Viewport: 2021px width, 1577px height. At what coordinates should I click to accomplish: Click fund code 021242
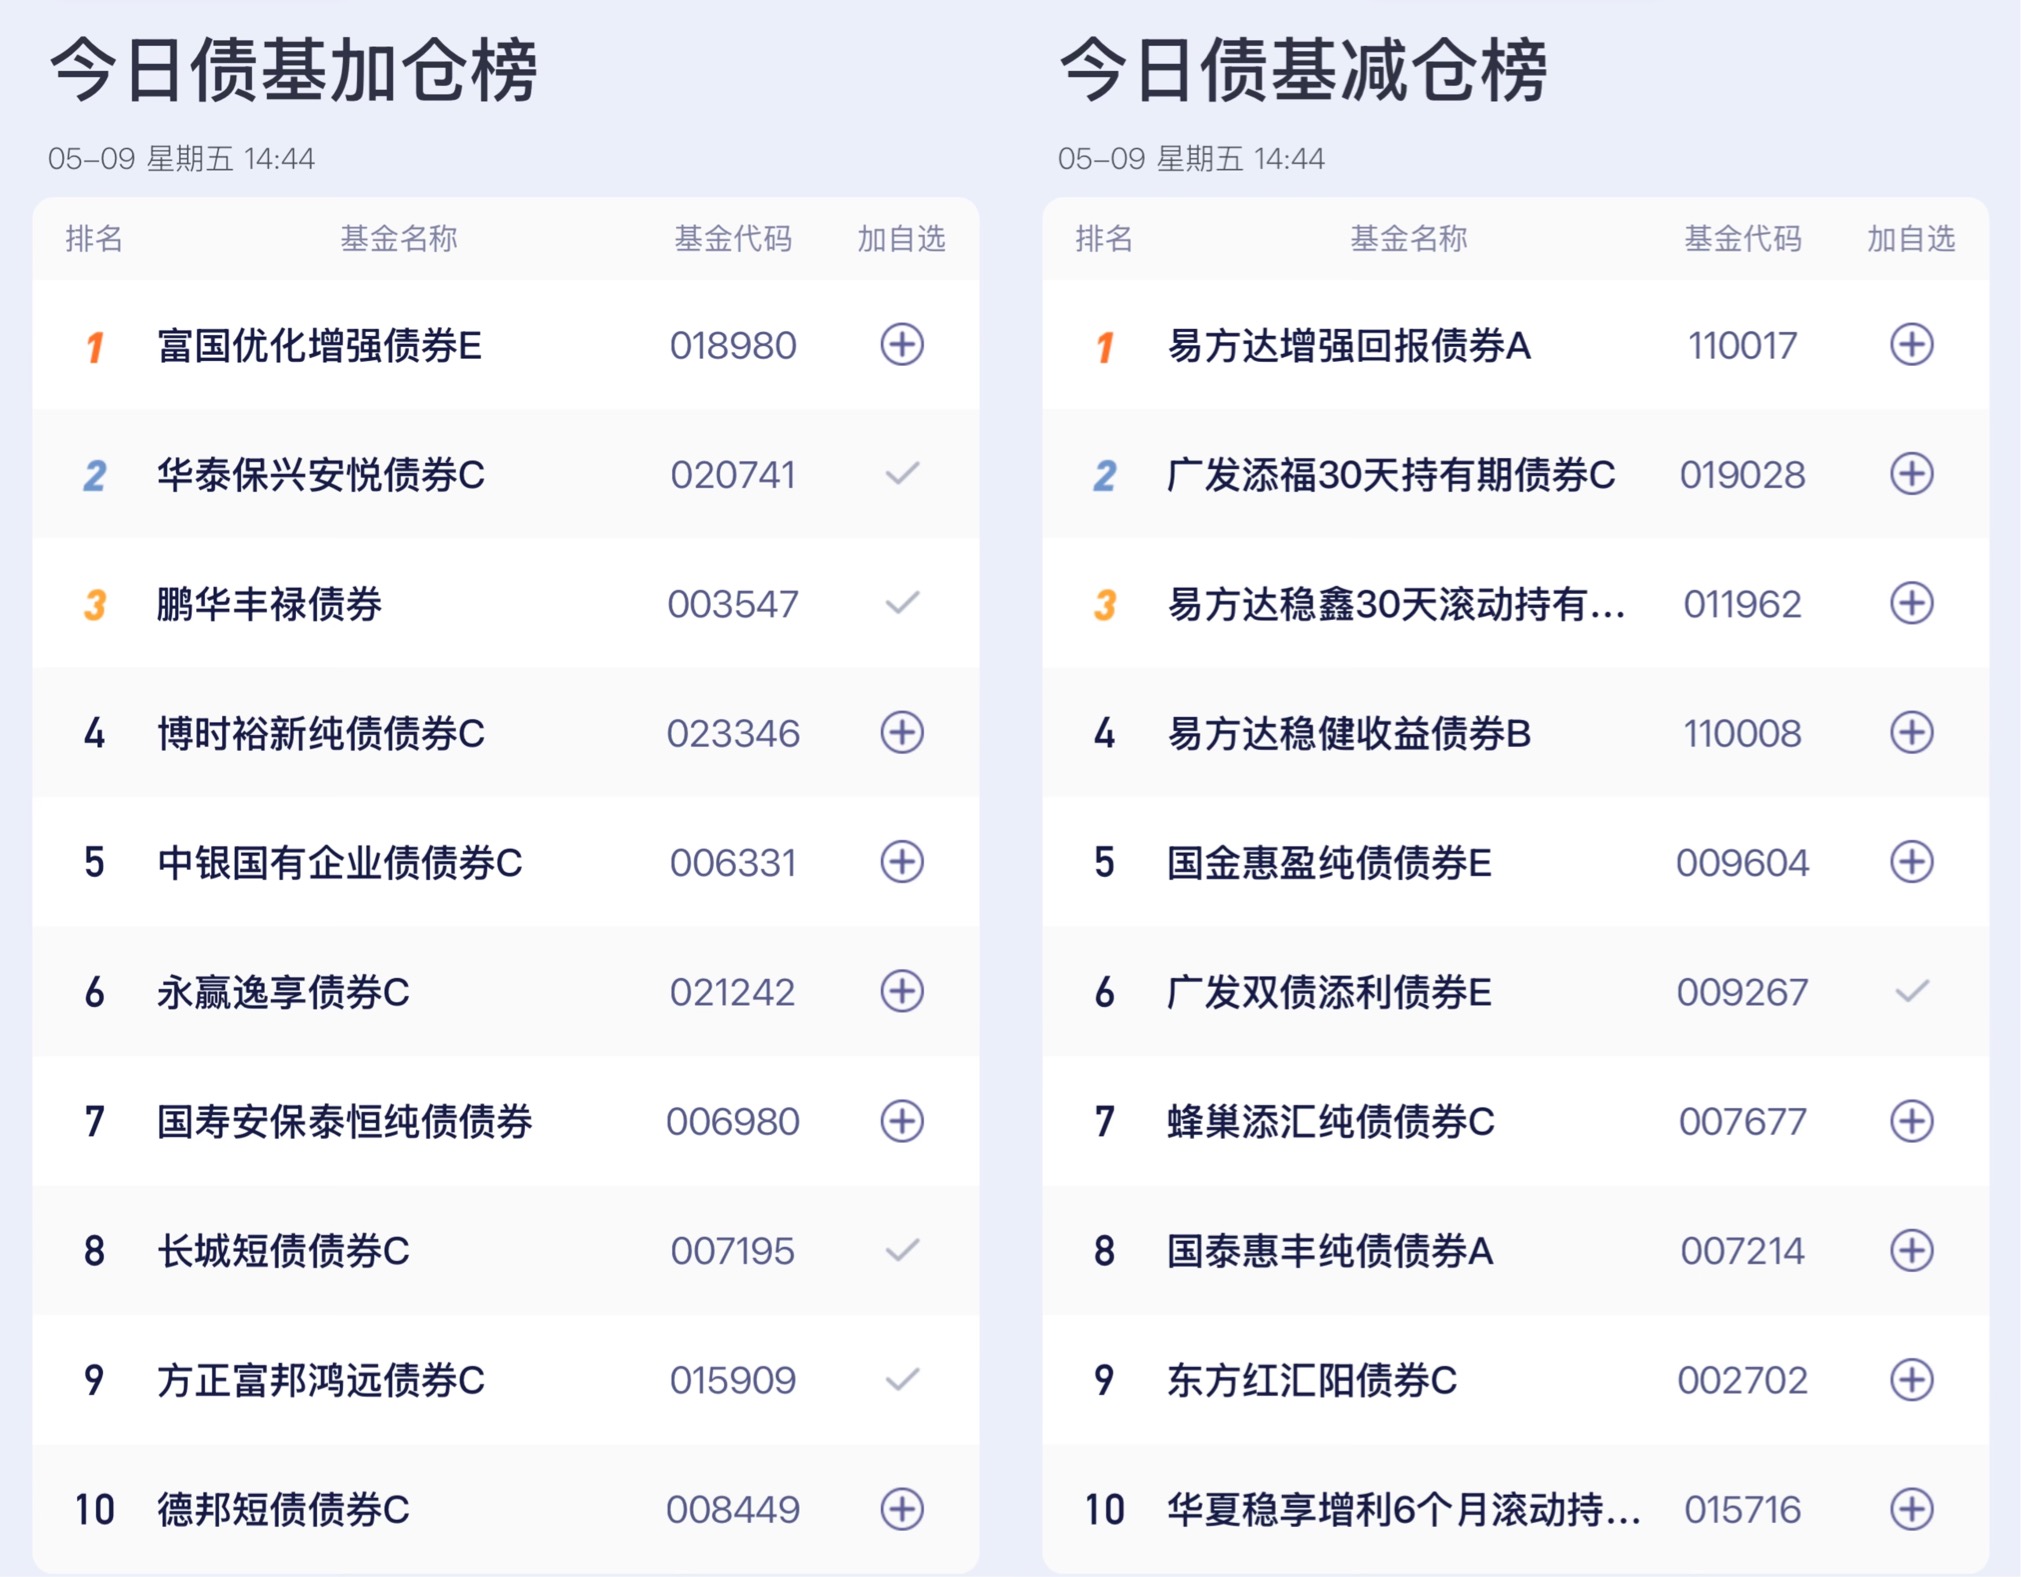click(x=733, y=993)
